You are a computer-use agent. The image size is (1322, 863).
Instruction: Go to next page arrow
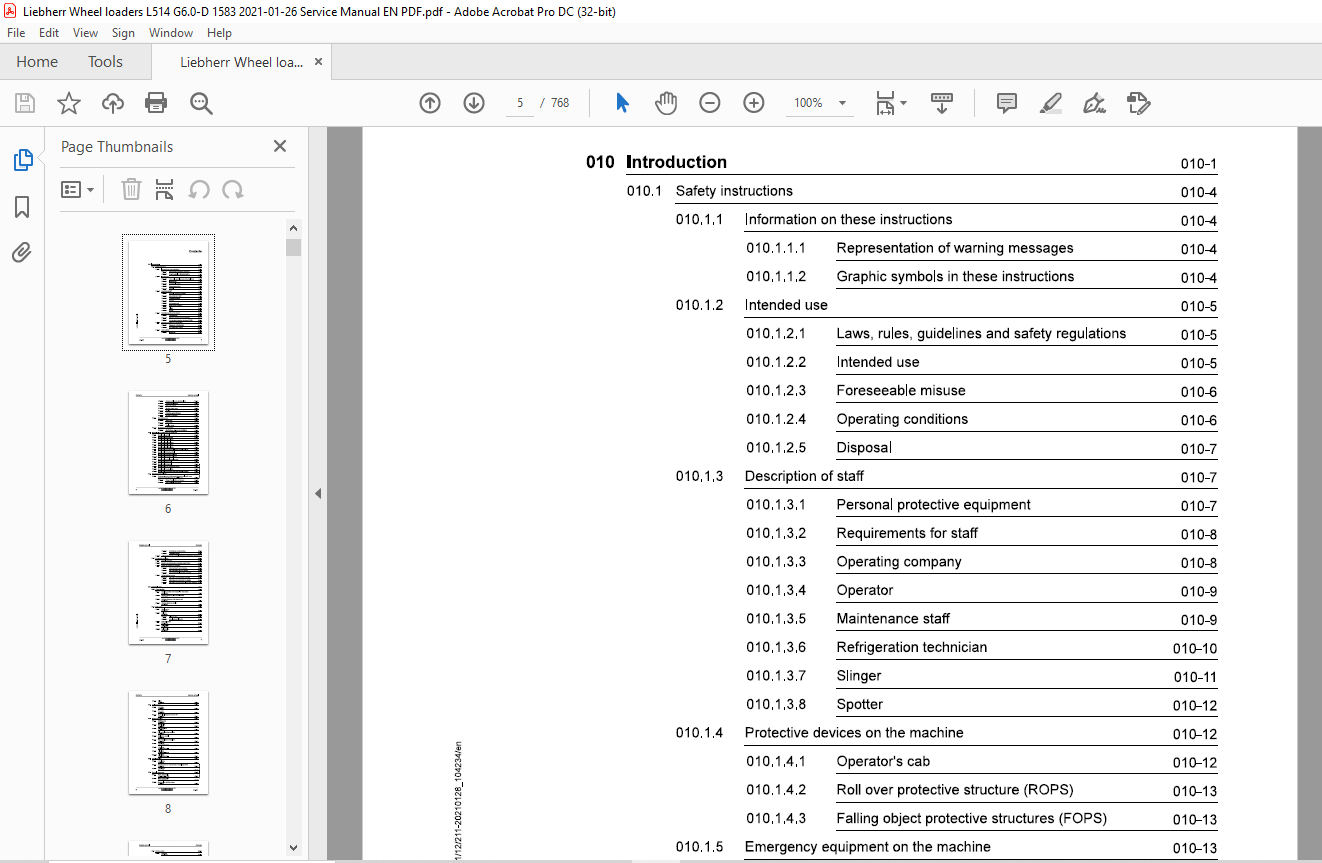[474, 103]
